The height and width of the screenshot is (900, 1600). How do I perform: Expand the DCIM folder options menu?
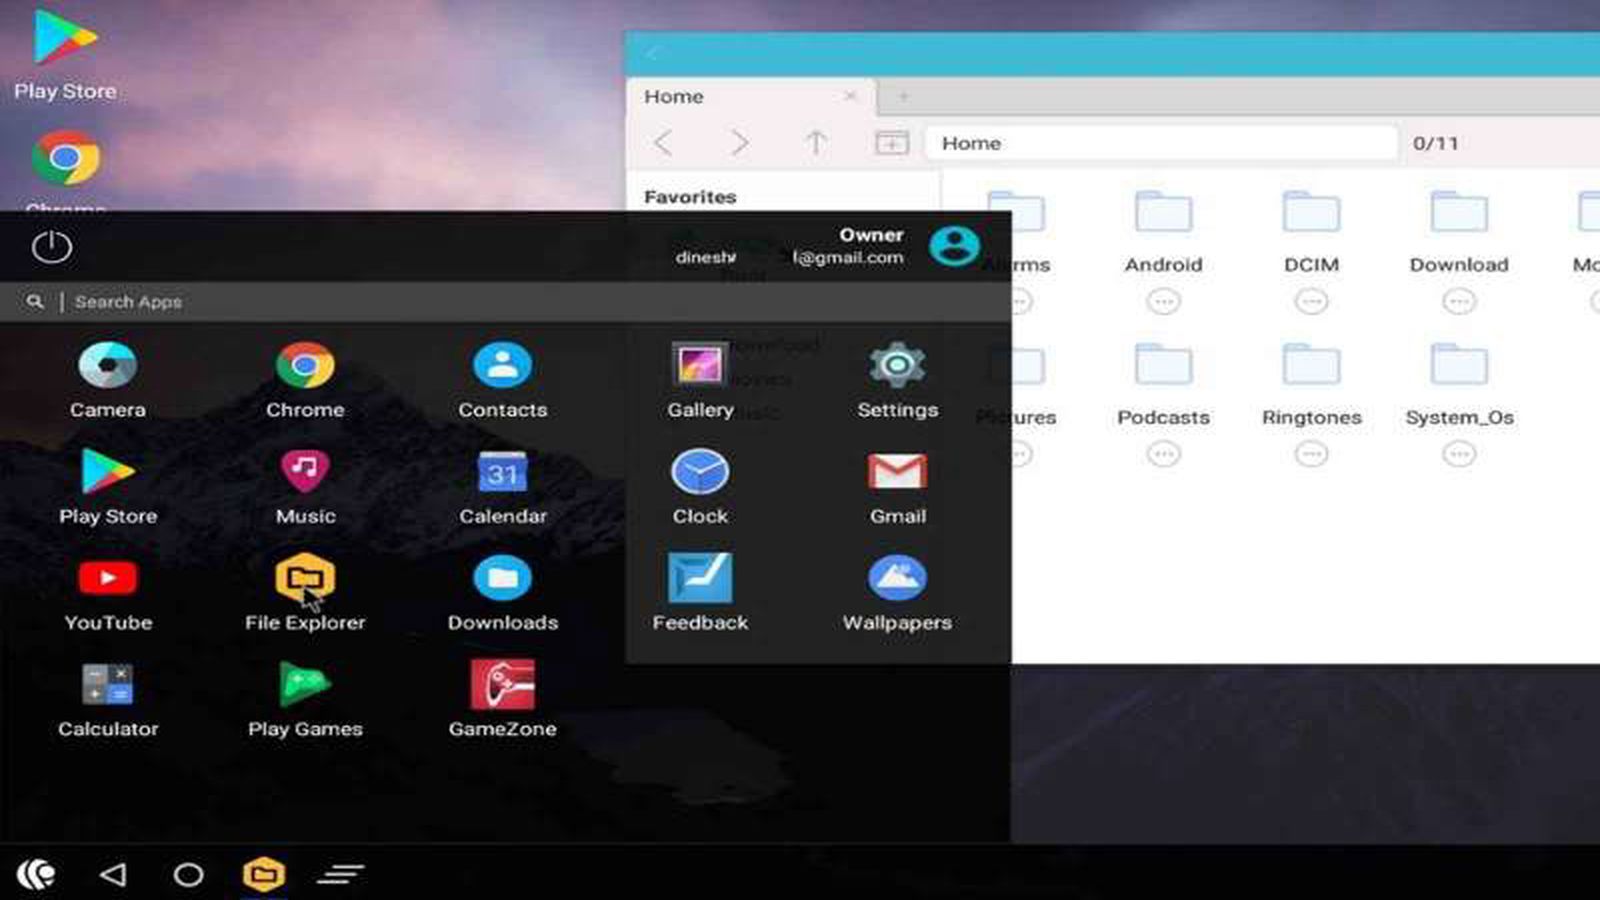(x=1311, y=301)
